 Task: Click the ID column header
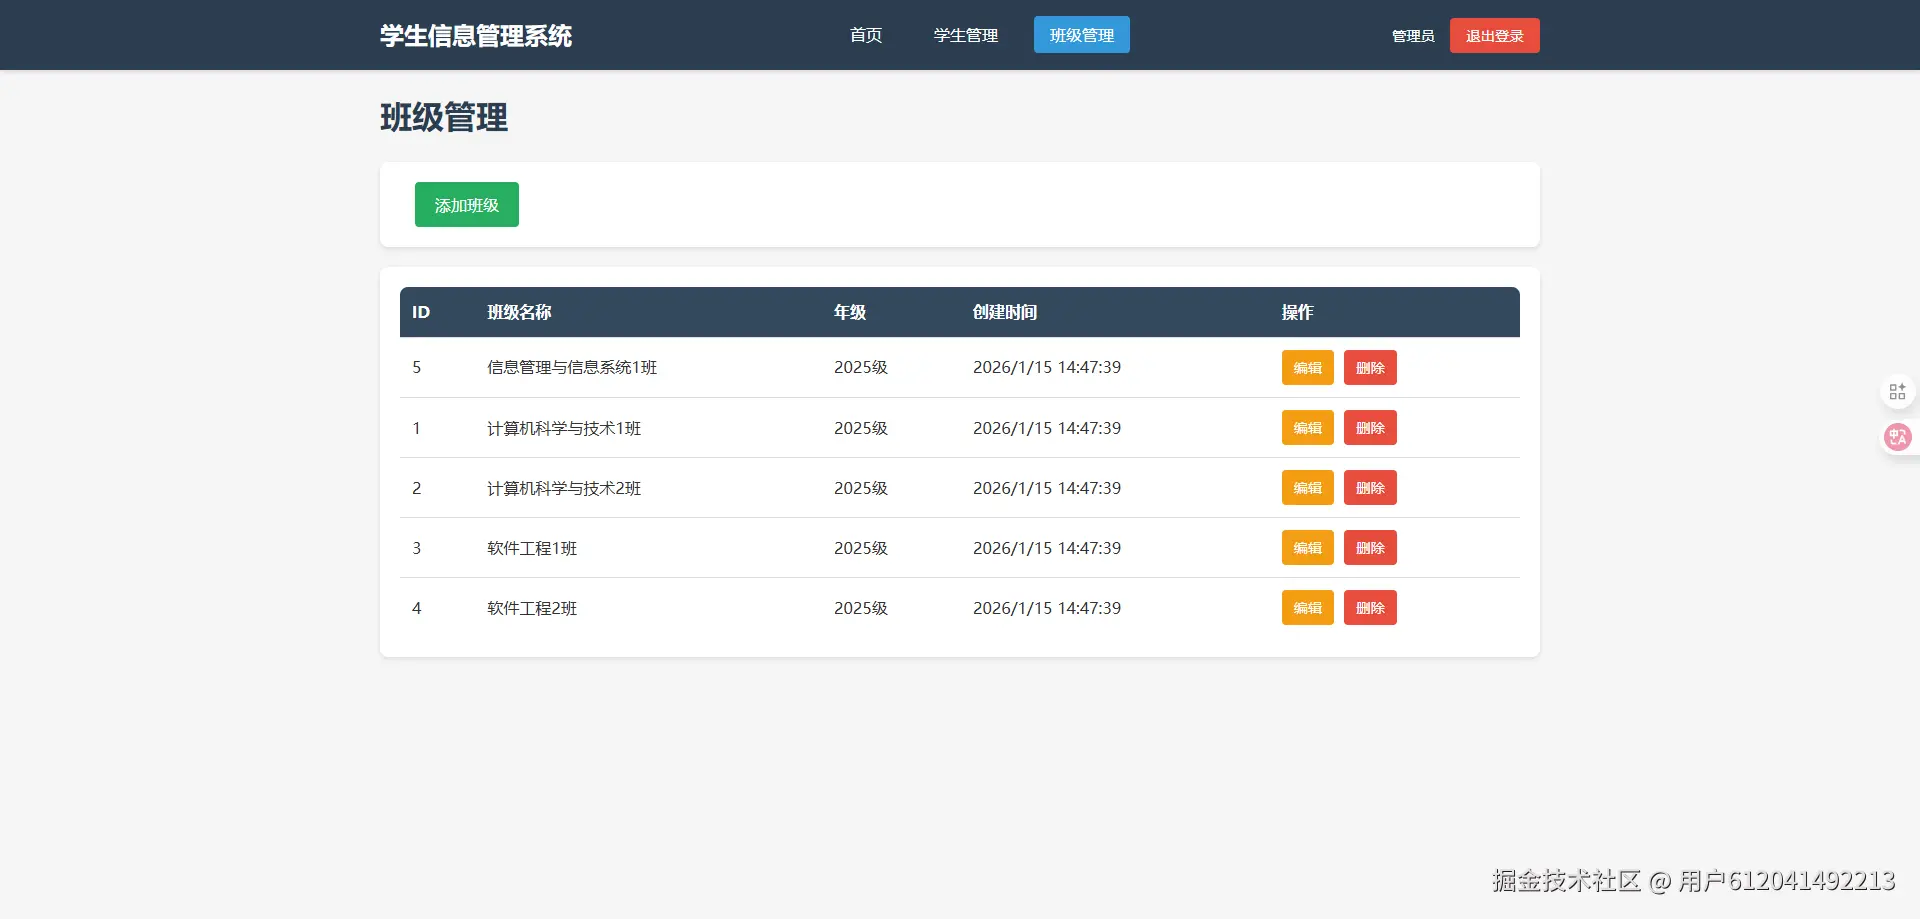(421, 312)
